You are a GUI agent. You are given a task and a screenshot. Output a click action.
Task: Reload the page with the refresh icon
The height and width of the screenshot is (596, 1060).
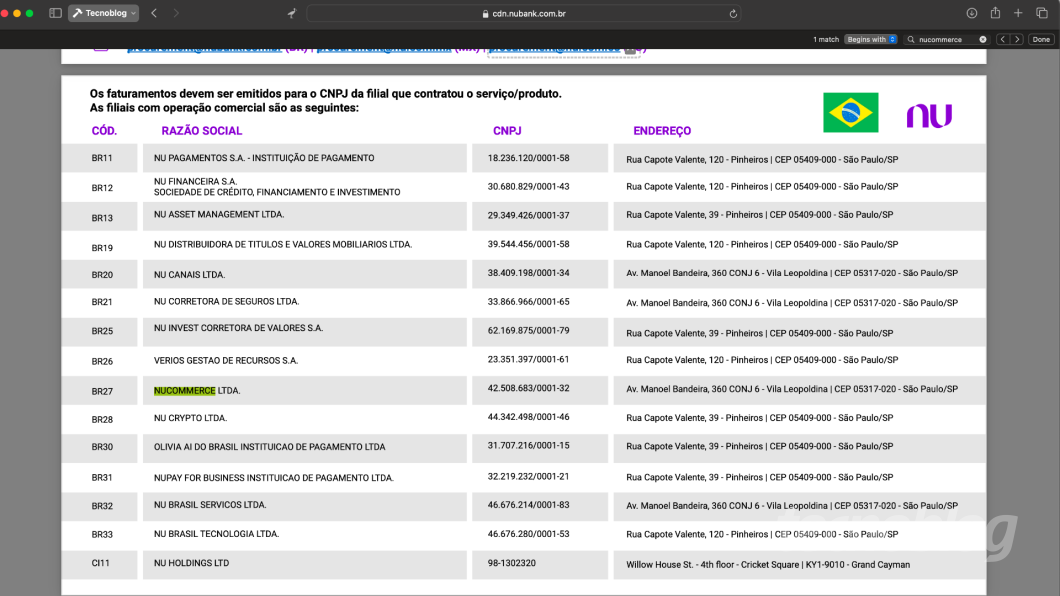tap(733, 14)
